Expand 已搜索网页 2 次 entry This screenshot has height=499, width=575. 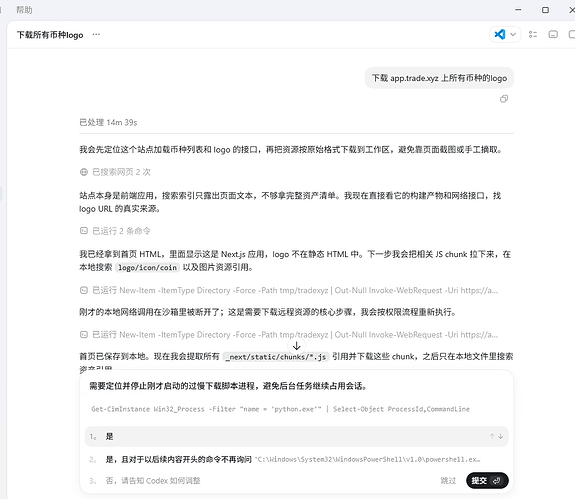click(x=115, y=172)
